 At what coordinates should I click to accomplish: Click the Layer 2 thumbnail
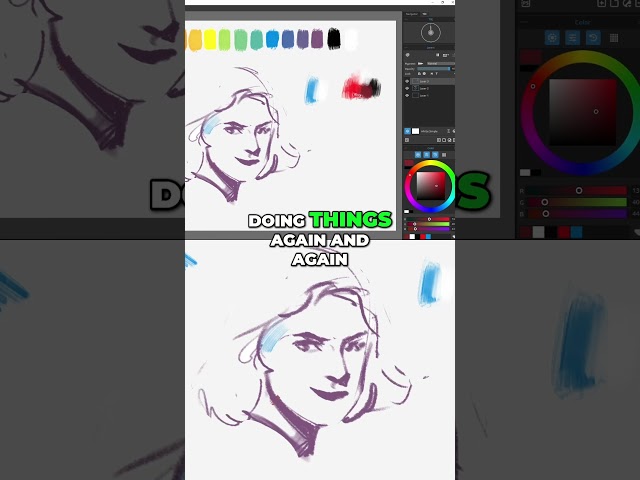[416, 88]
